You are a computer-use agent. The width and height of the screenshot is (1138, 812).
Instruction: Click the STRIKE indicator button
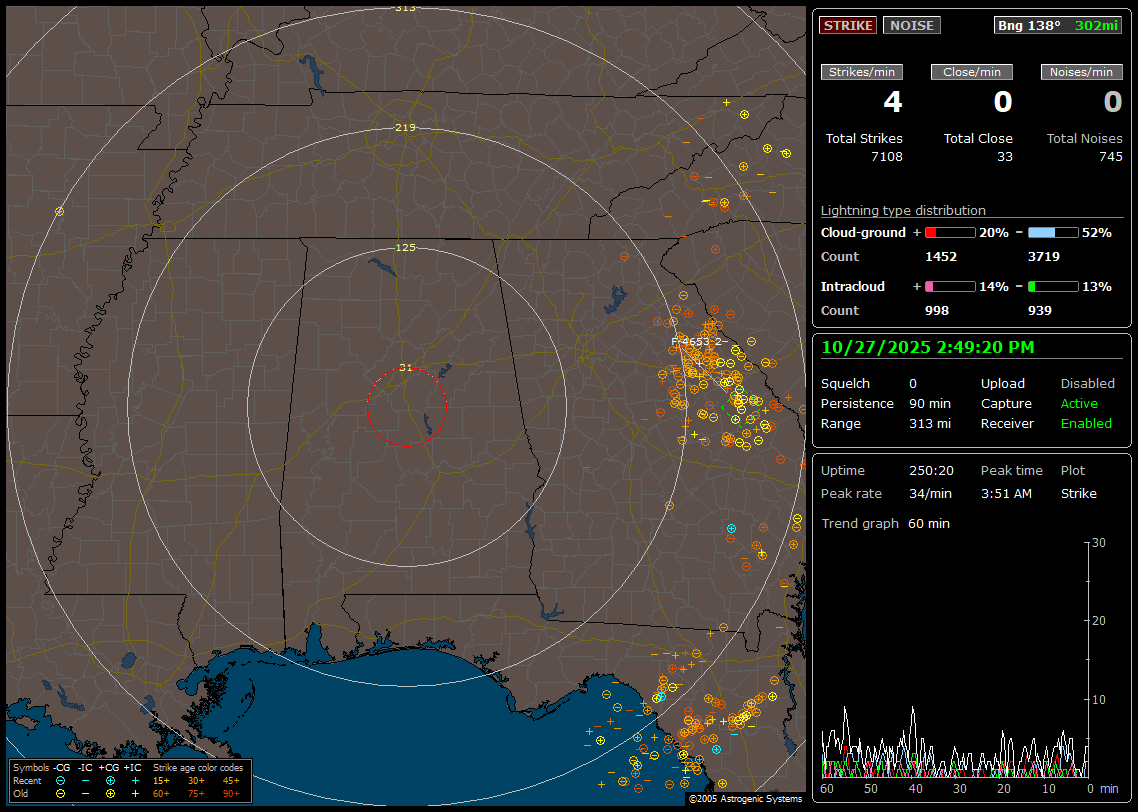[x=848, y=25]
